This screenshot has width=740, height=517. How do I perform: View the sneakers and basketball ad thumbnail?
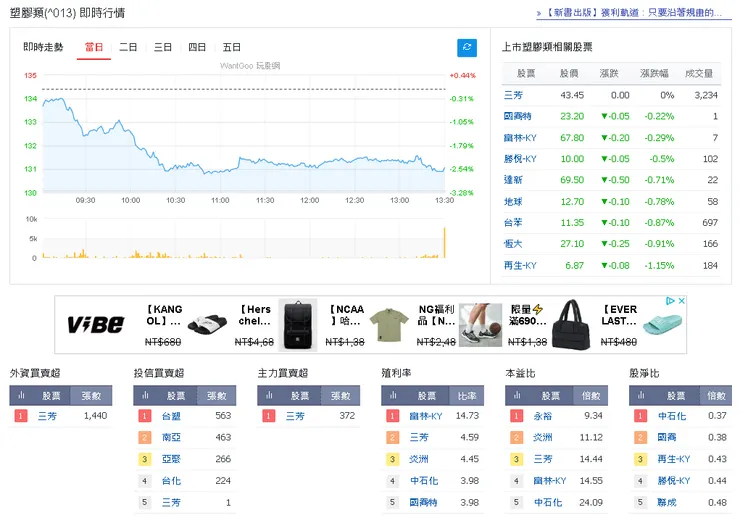coord(480,325)
